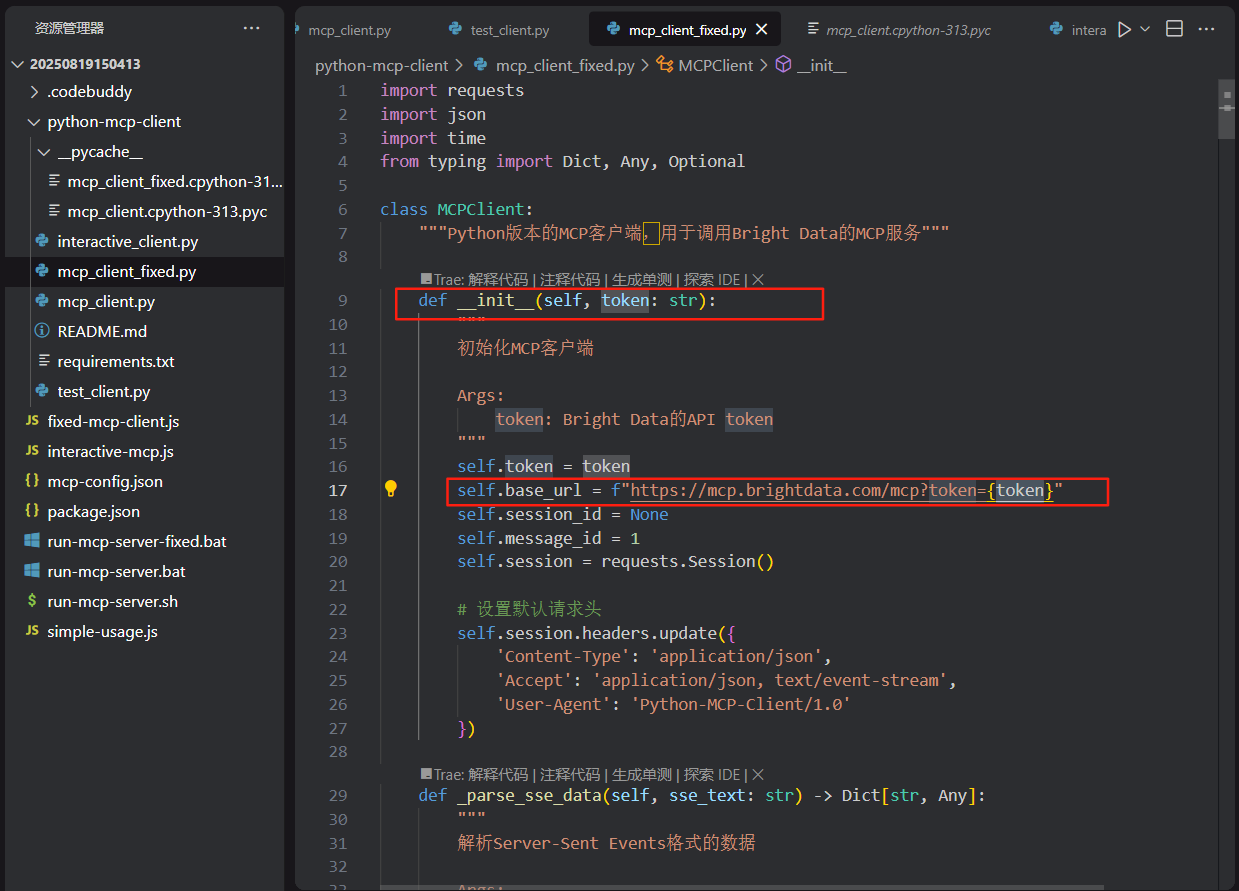The height and width of the screenshot is (891, 1239).
Task: Run the Python file with play icon
Action: coord(1125,30)
